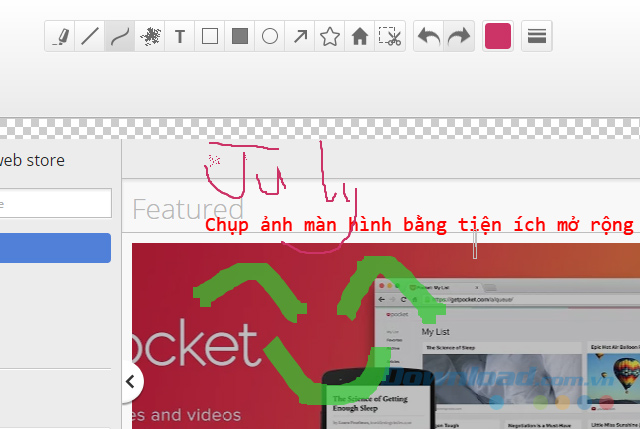
Task: Open the line thickness menu
Action: 537,36
